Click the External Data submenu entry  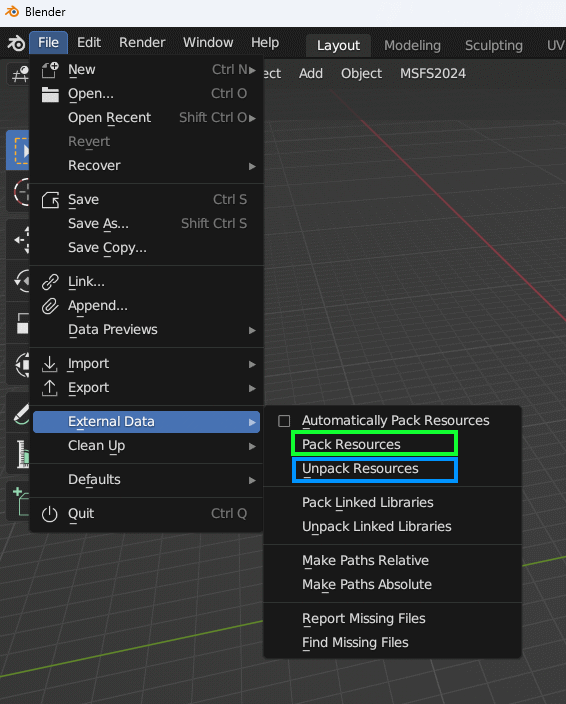pyautogui.click(x=146, y=422)
